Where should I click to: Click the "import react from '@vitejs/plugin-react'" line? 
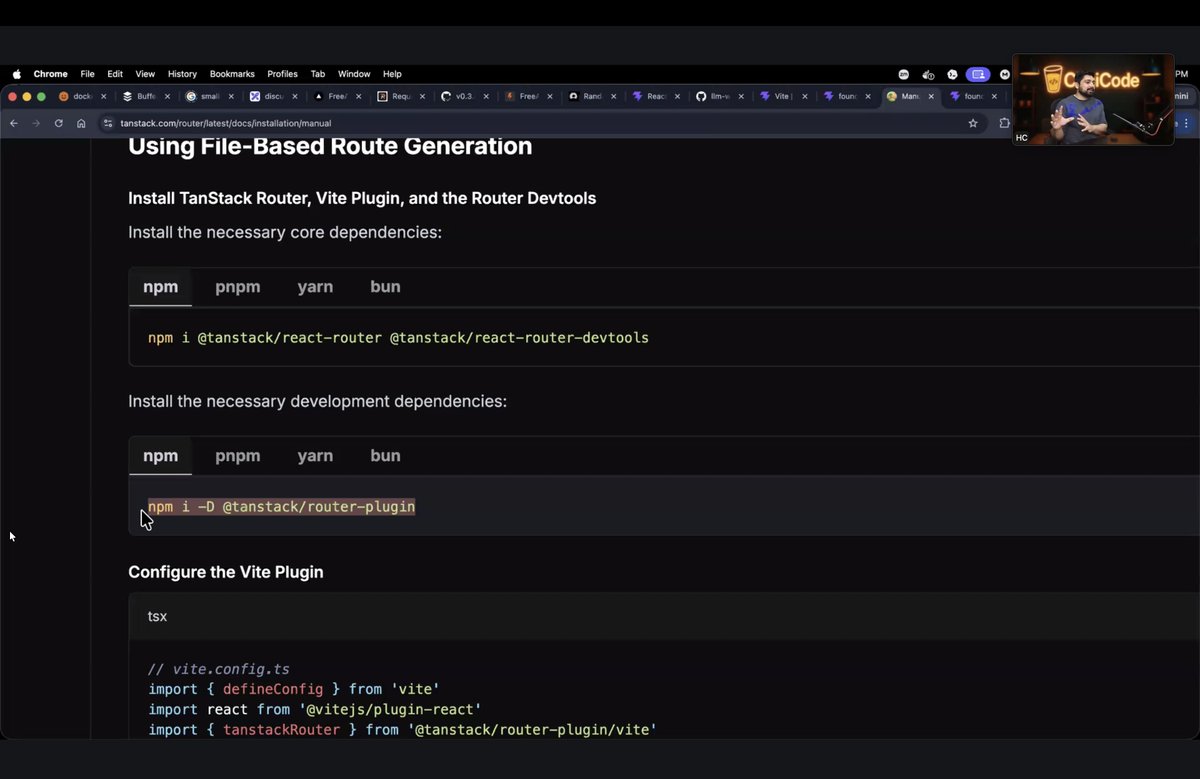click(315, 709)
